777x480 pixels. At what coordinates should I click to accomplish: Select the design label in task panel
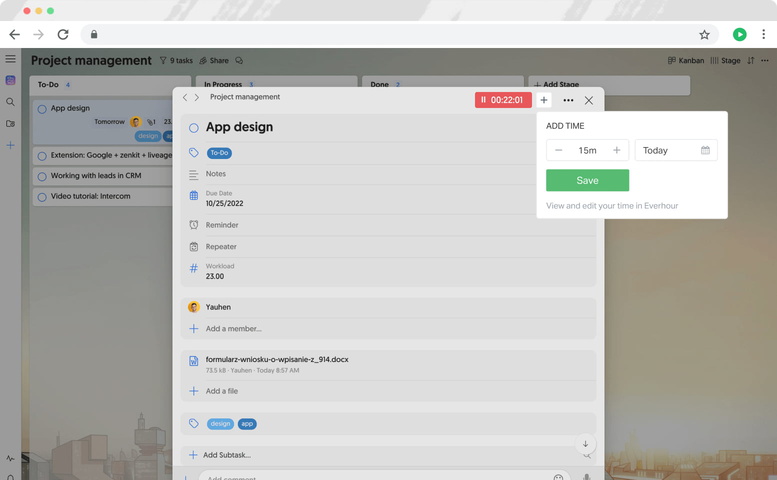tap(220, 424)
